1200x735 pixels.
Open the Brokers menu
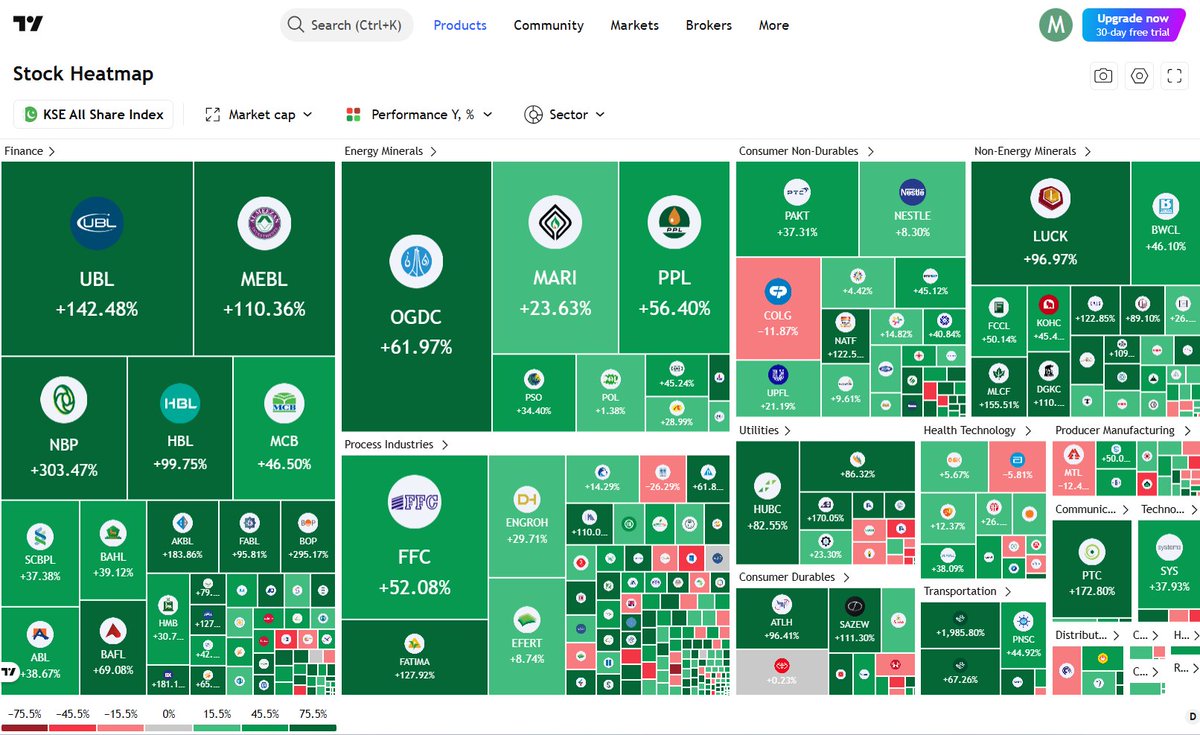709,25
